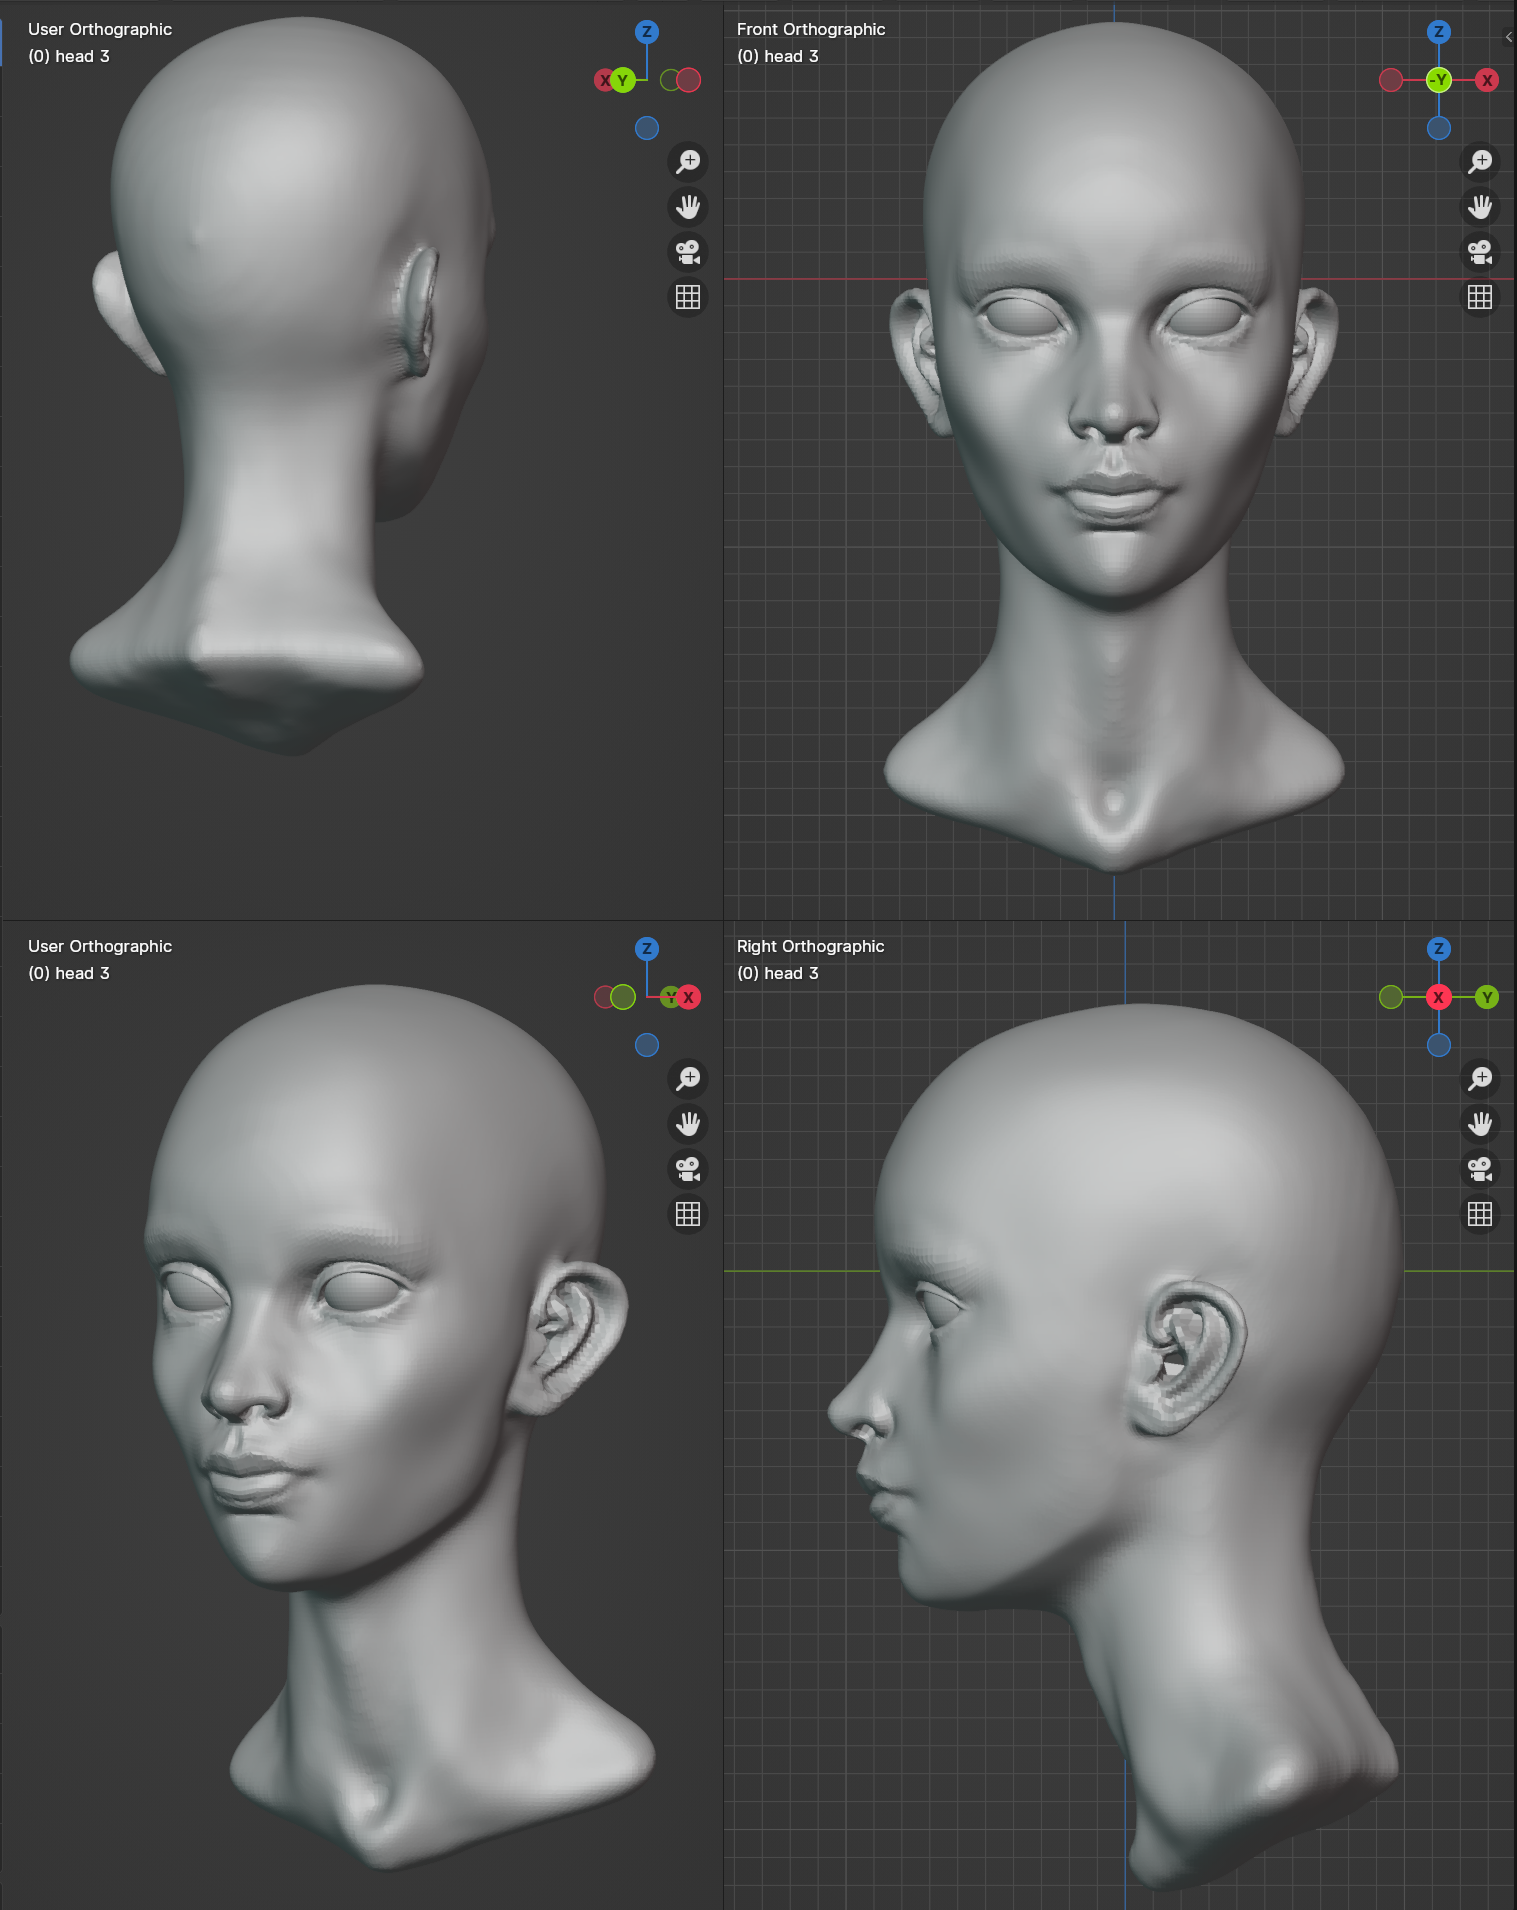Screen dimensions: 1517x1910
Task: Click red X axis in Front Orthographic gizmo
Action: pyautogui.click(x=1487, y=80)
